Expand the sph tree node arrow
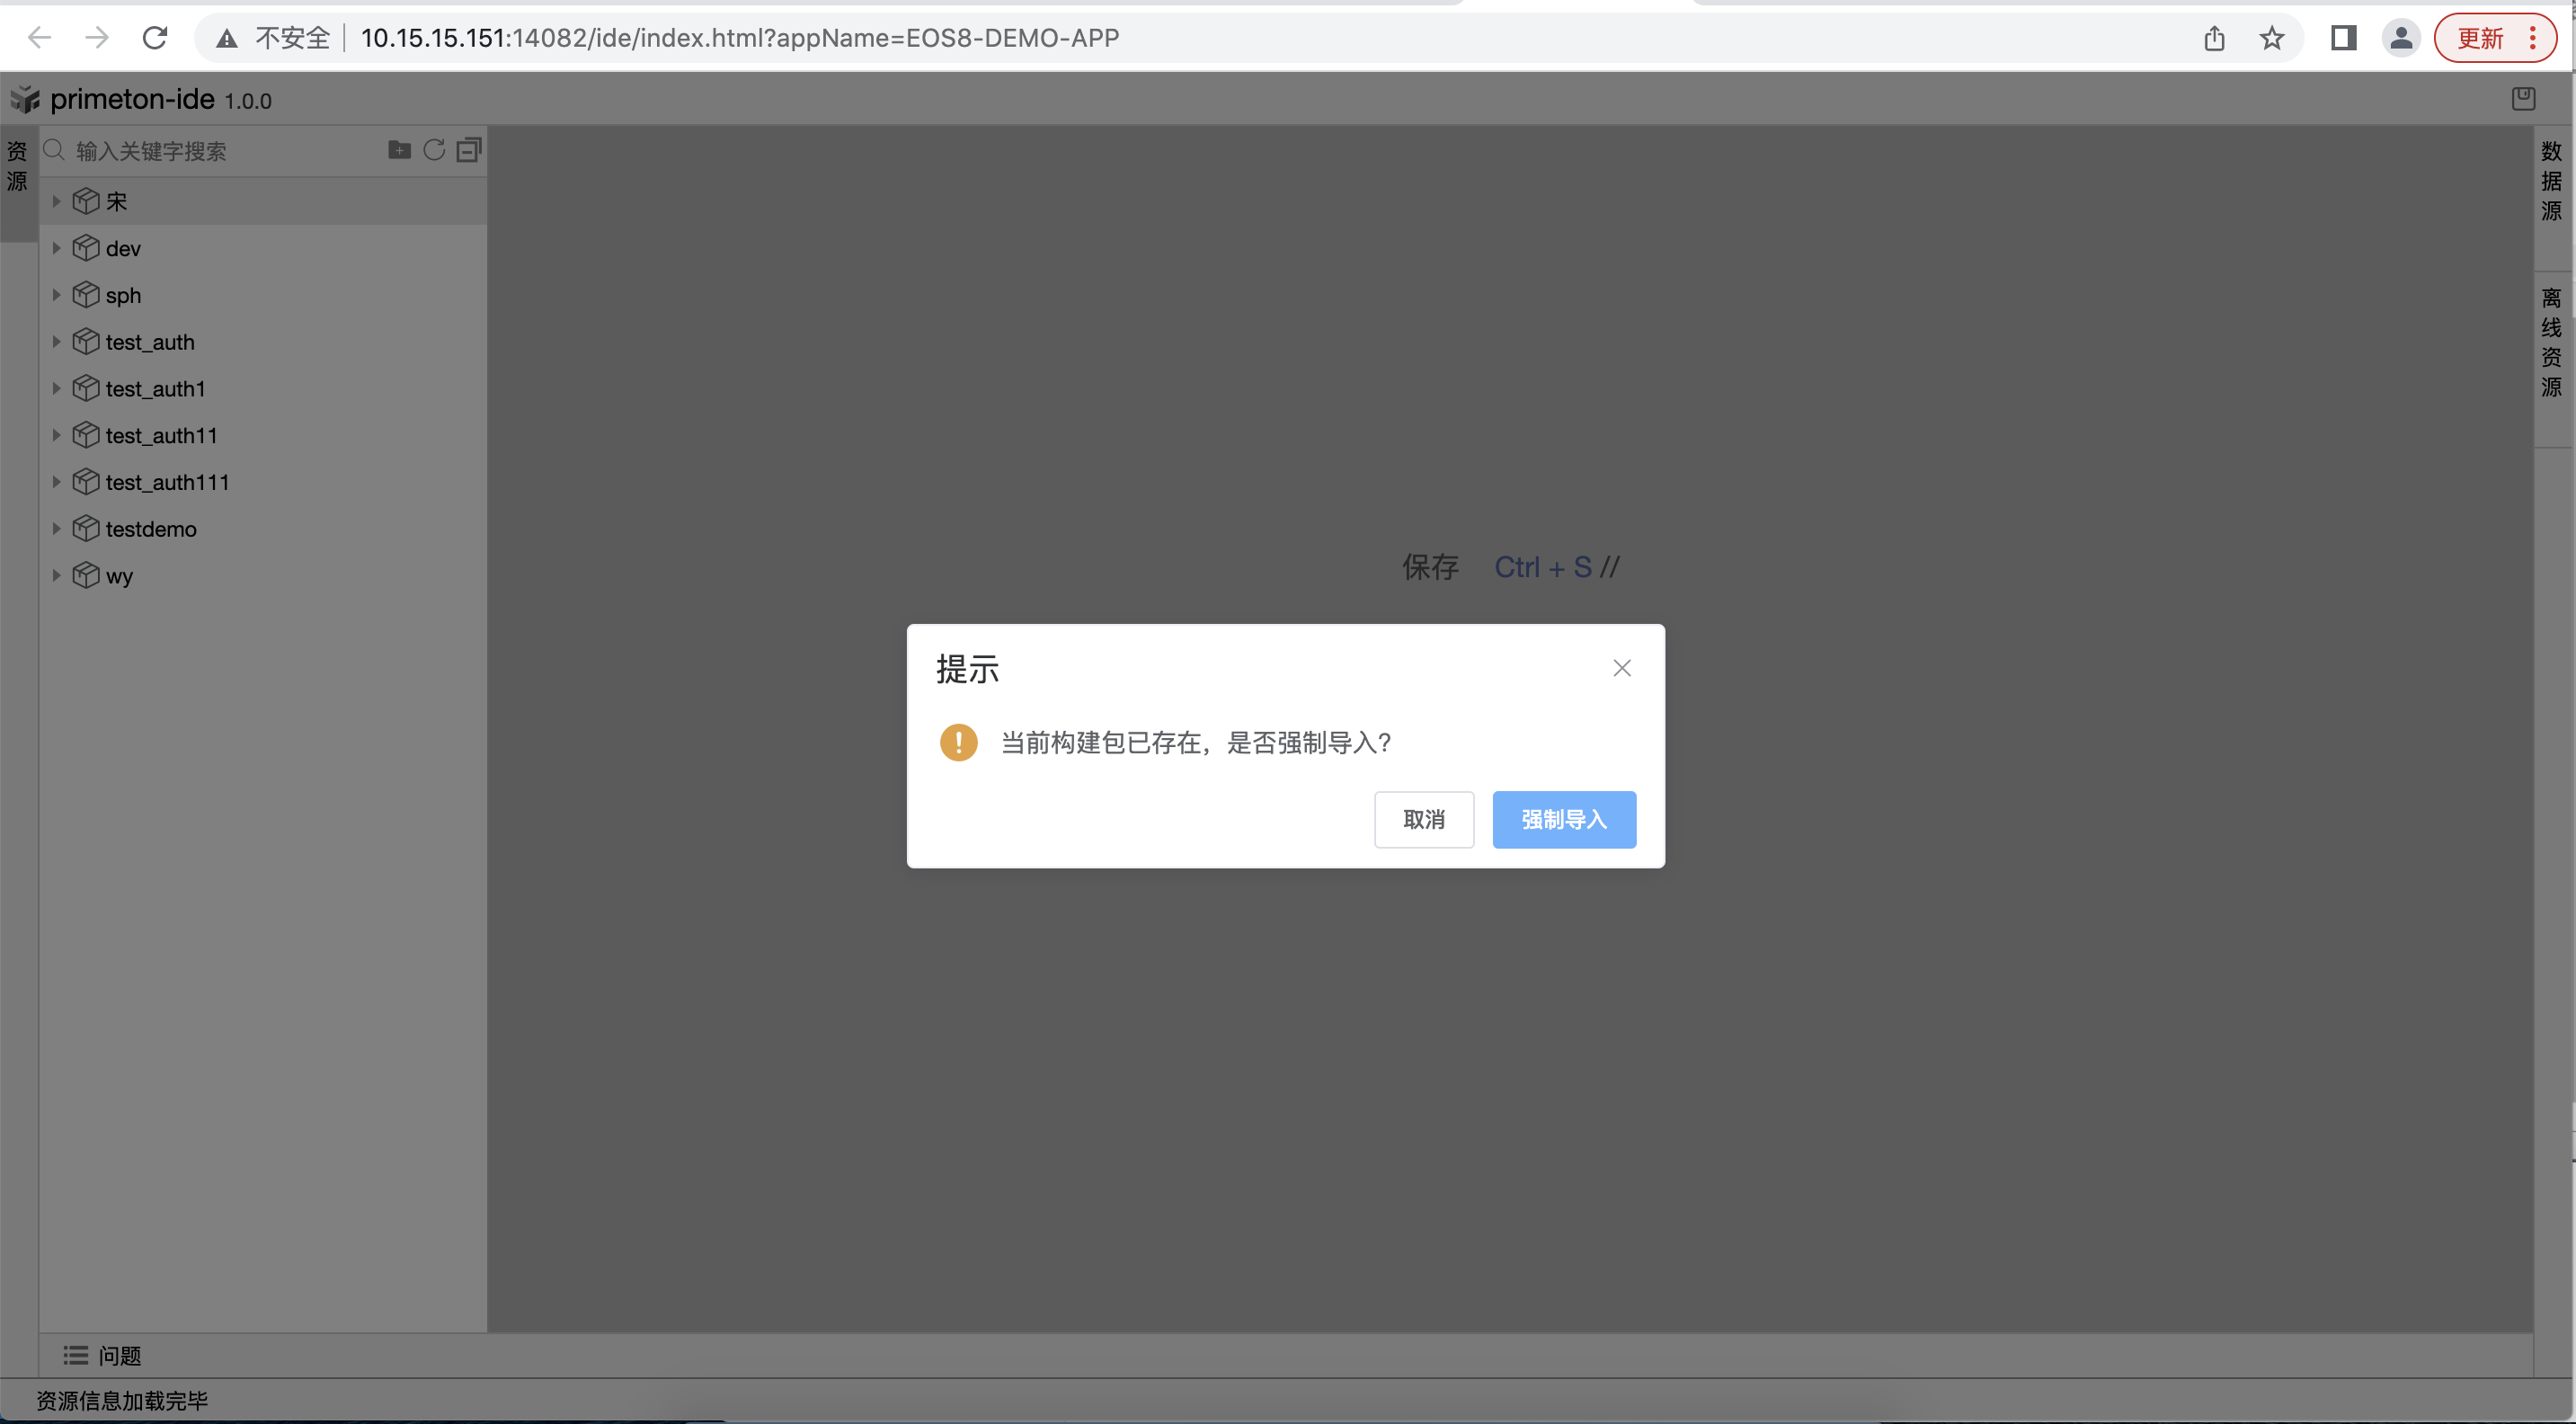 [57, 295]
